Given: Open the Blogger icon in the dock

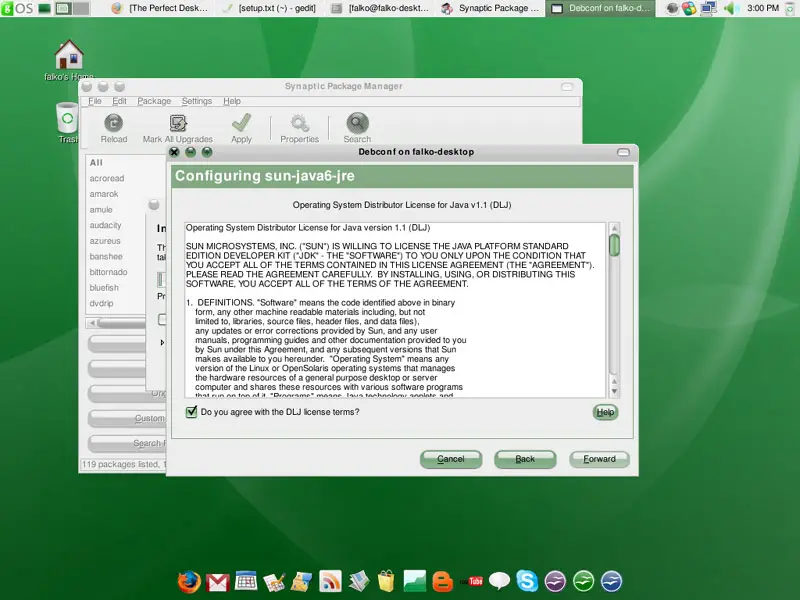Looking at the screenshot, I should [x=443, y=581].
